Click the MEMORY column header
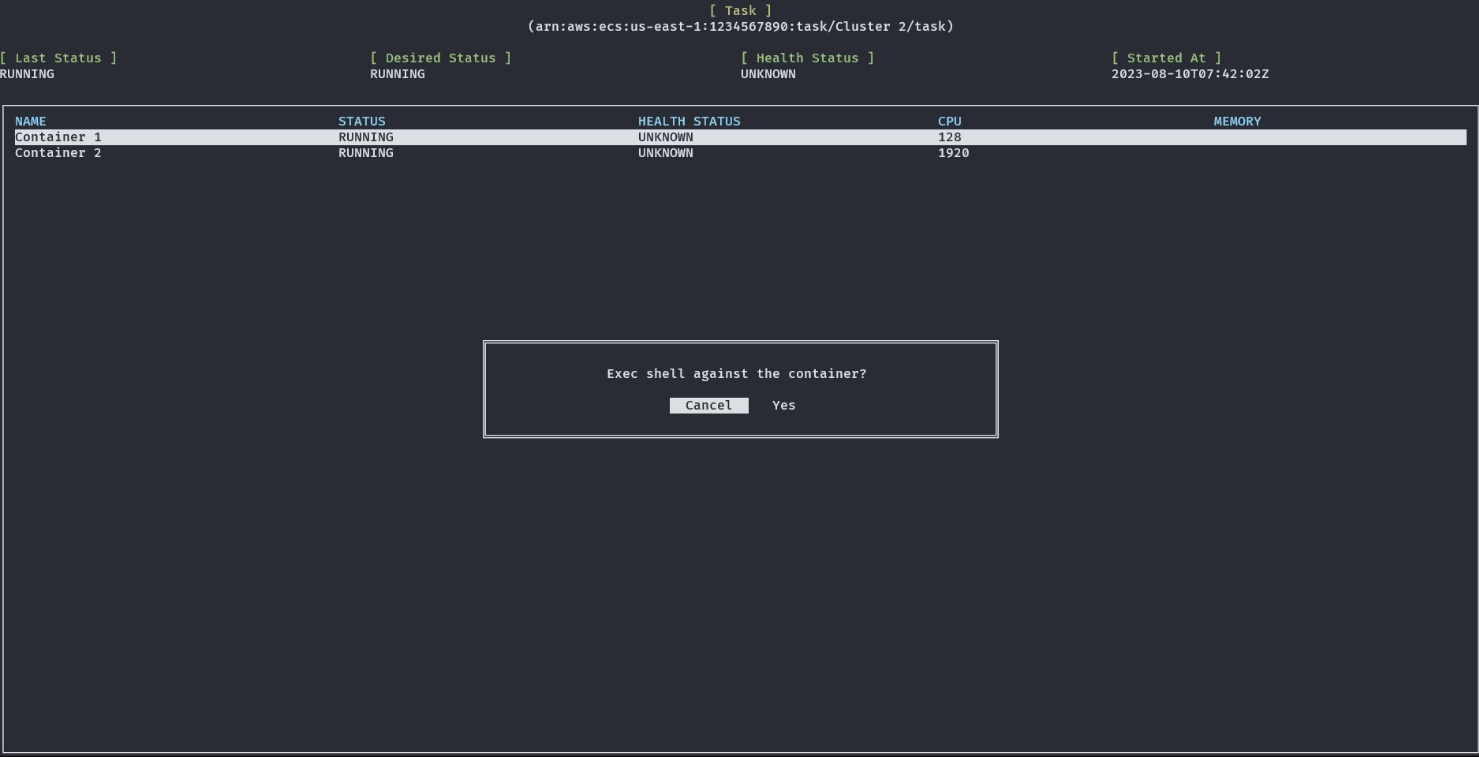 tap(1238, 121)
